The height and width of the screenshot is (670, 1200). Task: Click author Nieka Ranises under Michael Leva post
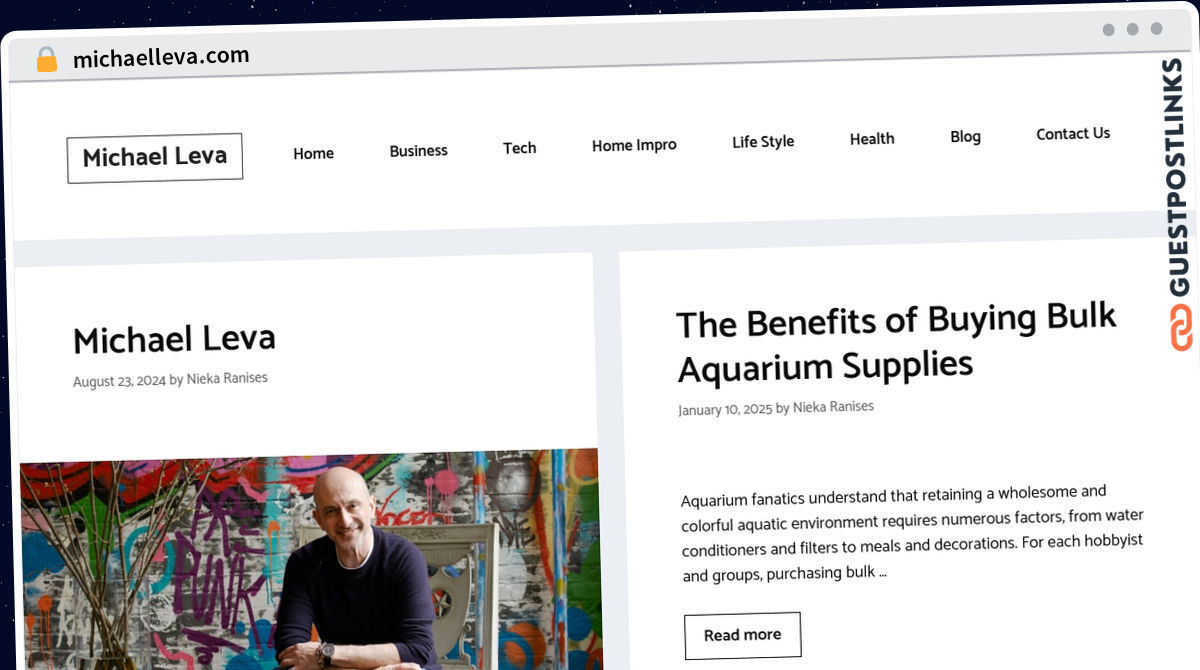click(227, 379)
